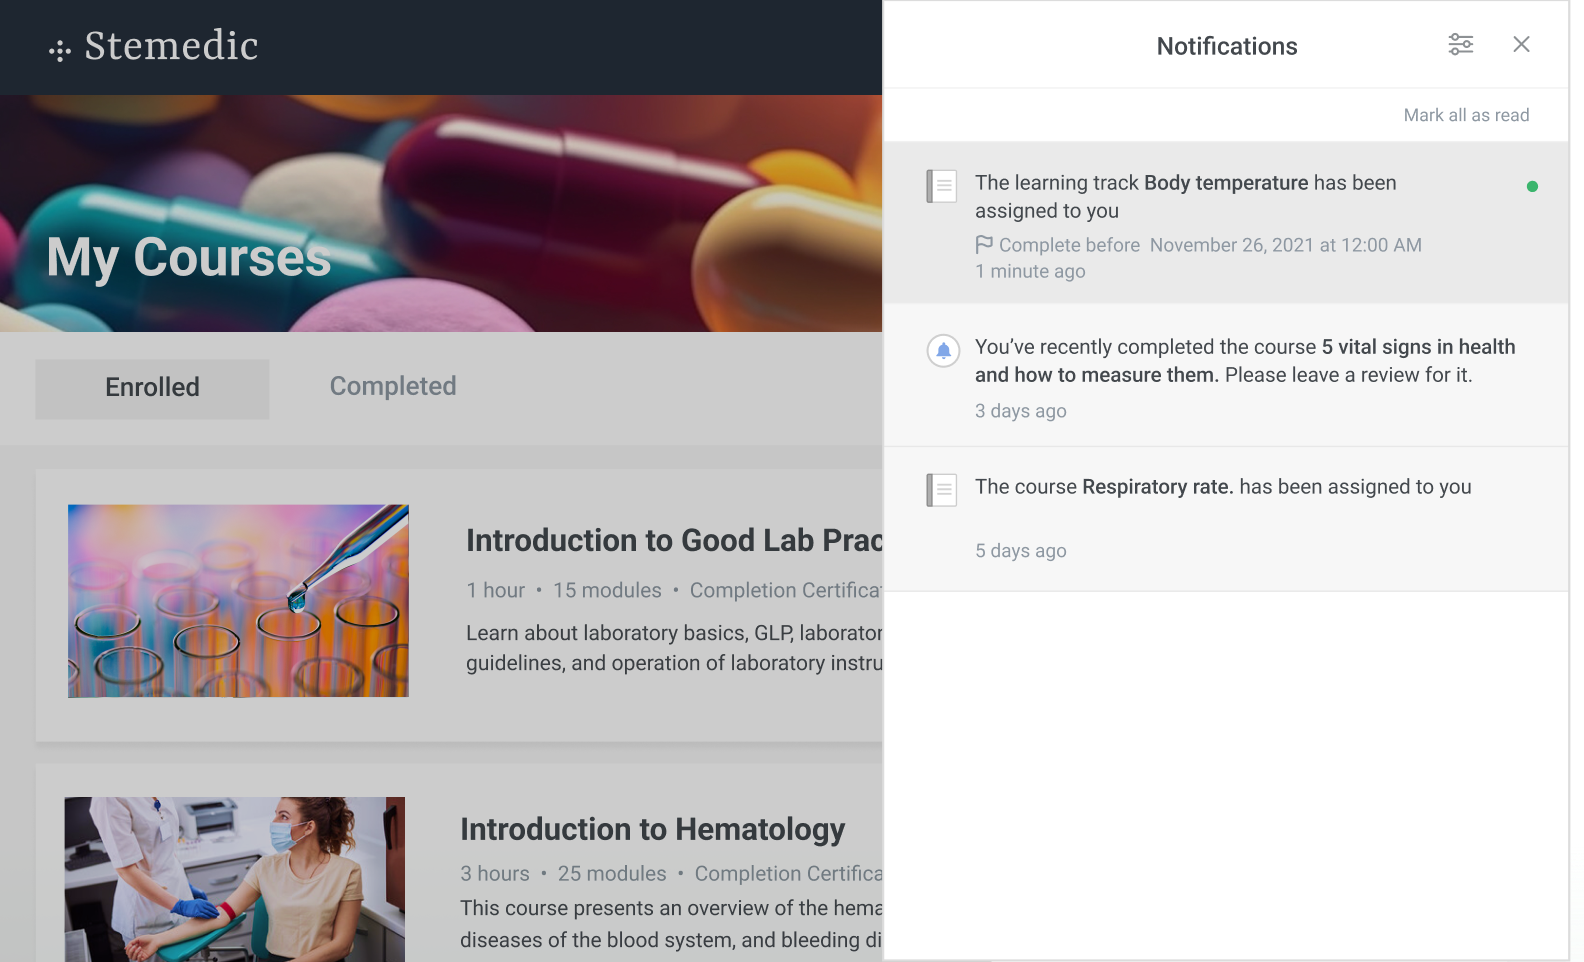1584x962 pixels.
Task: Click the Stemedic logo
Action: (154, 47)
